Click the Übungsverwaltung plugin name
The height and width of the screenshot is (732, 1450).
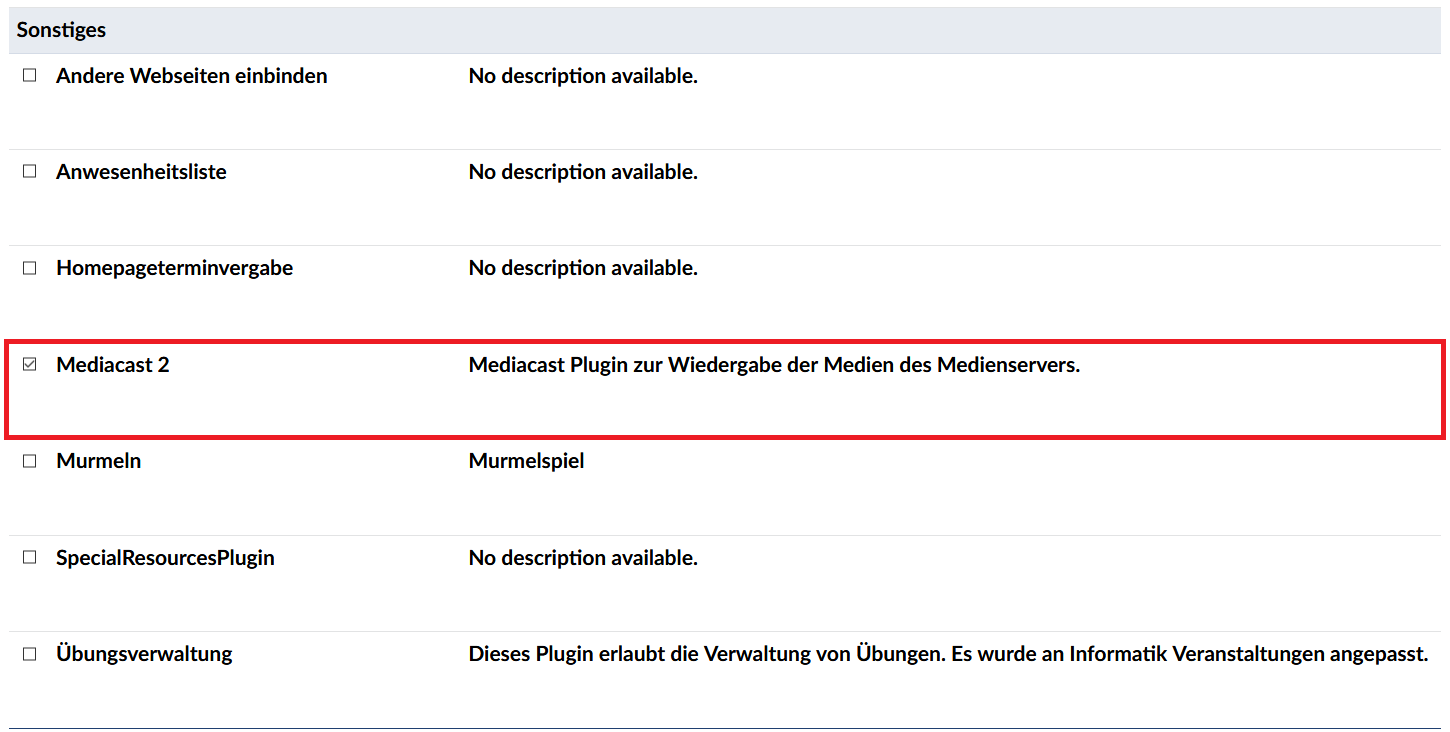click(x=144, y=654)
